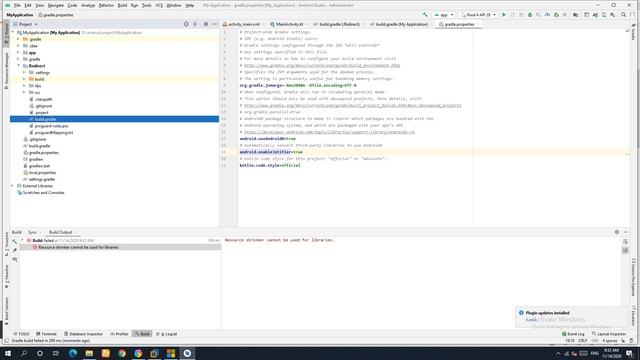The height and width of the screenshot is (360, 640).
Task: Click the Make Project hammer icon in toolbar
Action: click(425, 15)
